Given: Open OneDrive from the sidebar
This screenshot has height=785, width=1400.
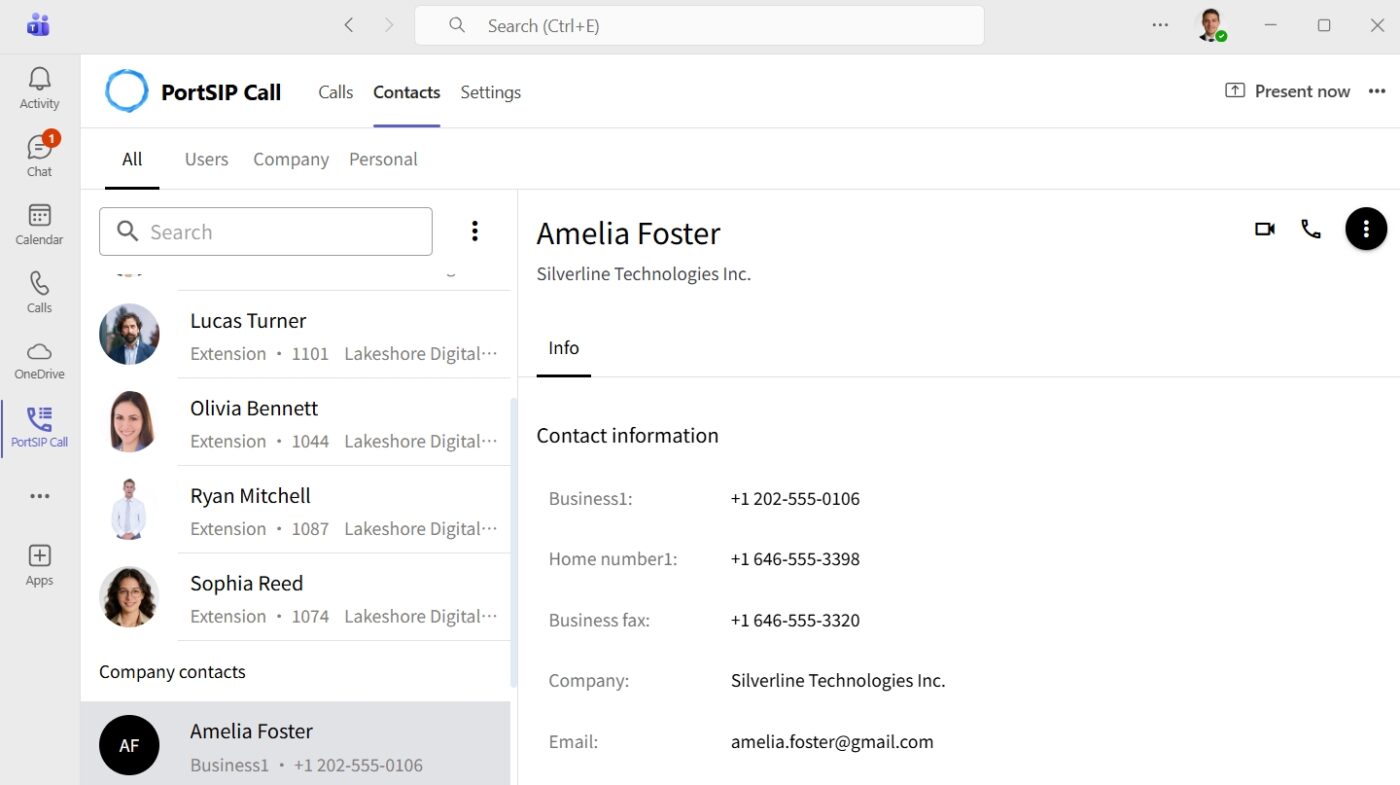Looking at the screenshot, I should tap(38, 359).
